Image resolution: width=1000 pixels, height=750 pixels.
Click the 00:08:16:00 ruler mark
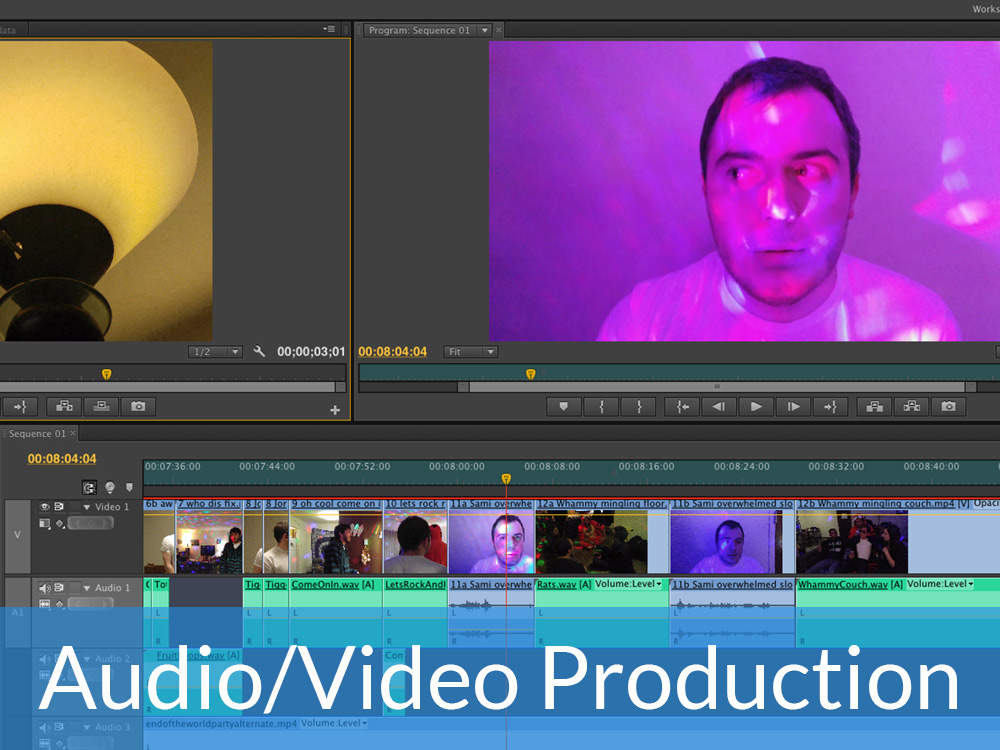click(x=646, y=466)
